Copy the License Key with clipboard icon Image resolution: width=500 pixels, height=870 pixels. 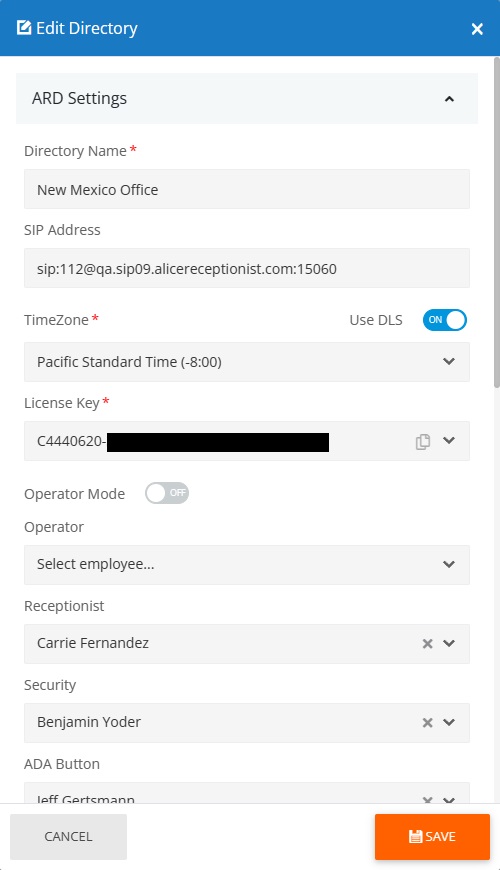[x=423, y=442]
